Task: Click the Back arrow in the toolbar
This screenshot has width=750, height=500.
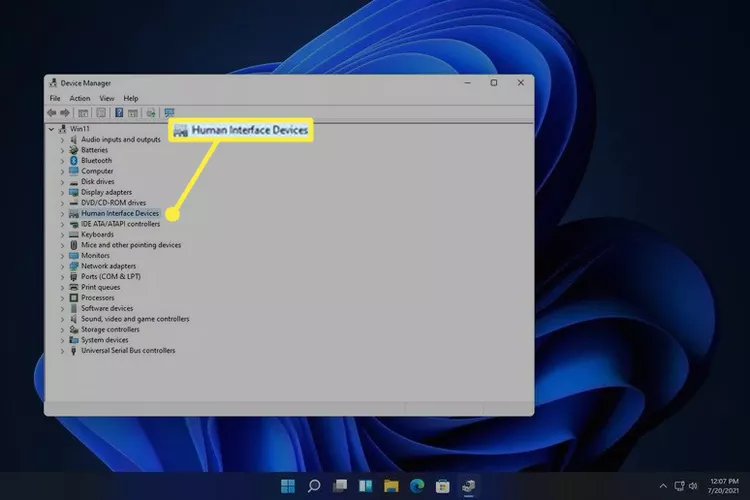Action: pos(52,113)
